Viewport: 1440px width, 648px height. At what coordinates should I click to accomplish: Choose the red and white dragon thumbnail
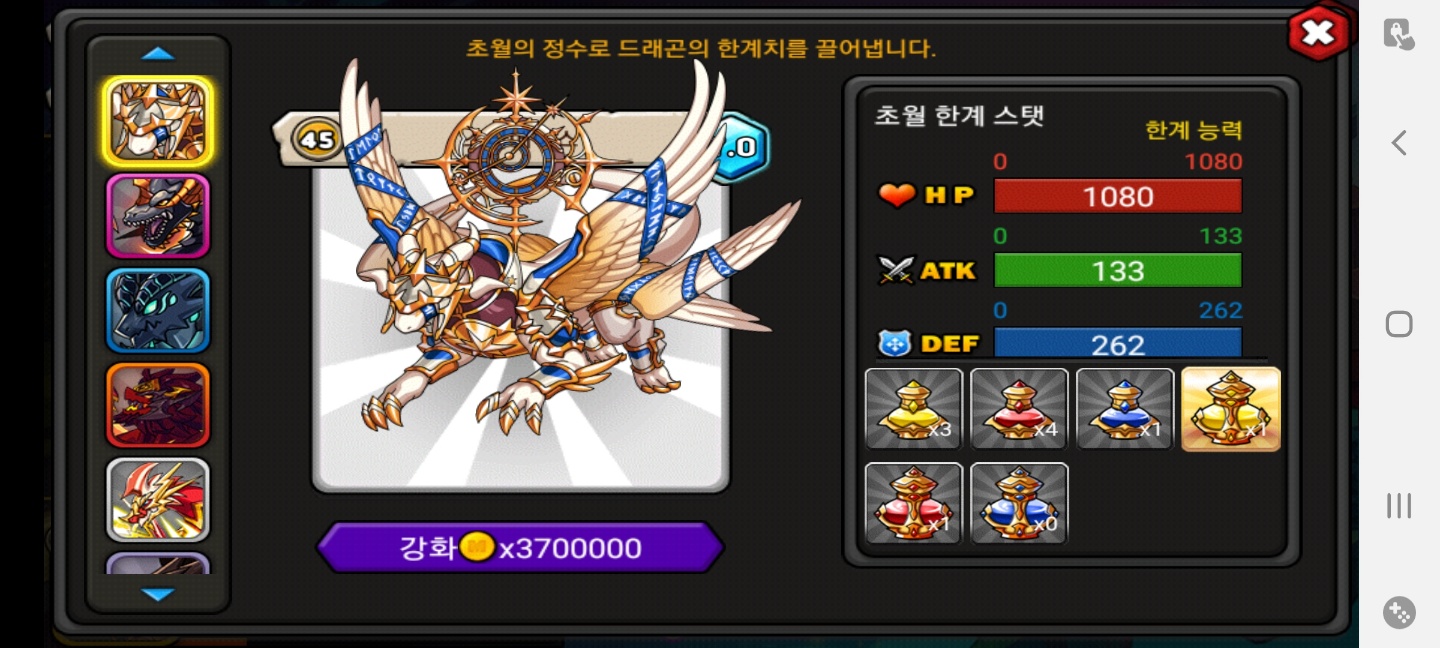pos(158,500)
